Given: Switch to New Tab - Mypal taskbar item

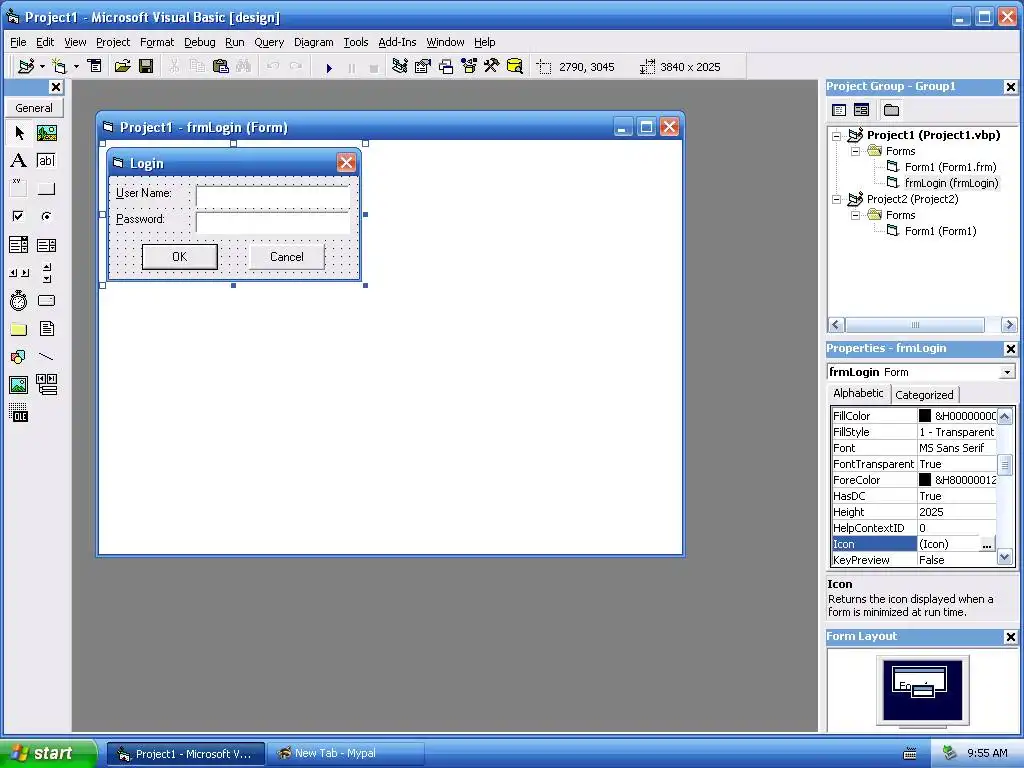Looking at the screenshot, I should [346, 753].
